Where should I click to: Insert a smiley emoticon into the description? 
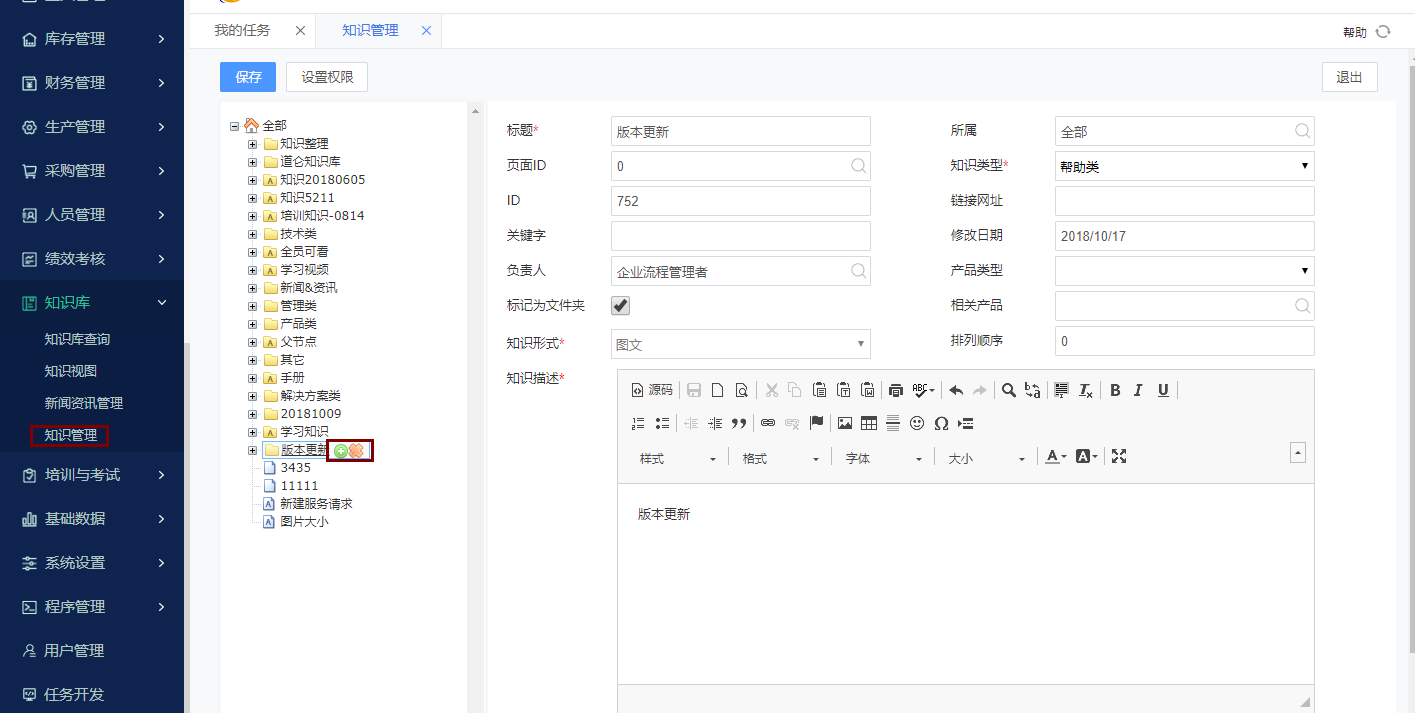point(917,423)
